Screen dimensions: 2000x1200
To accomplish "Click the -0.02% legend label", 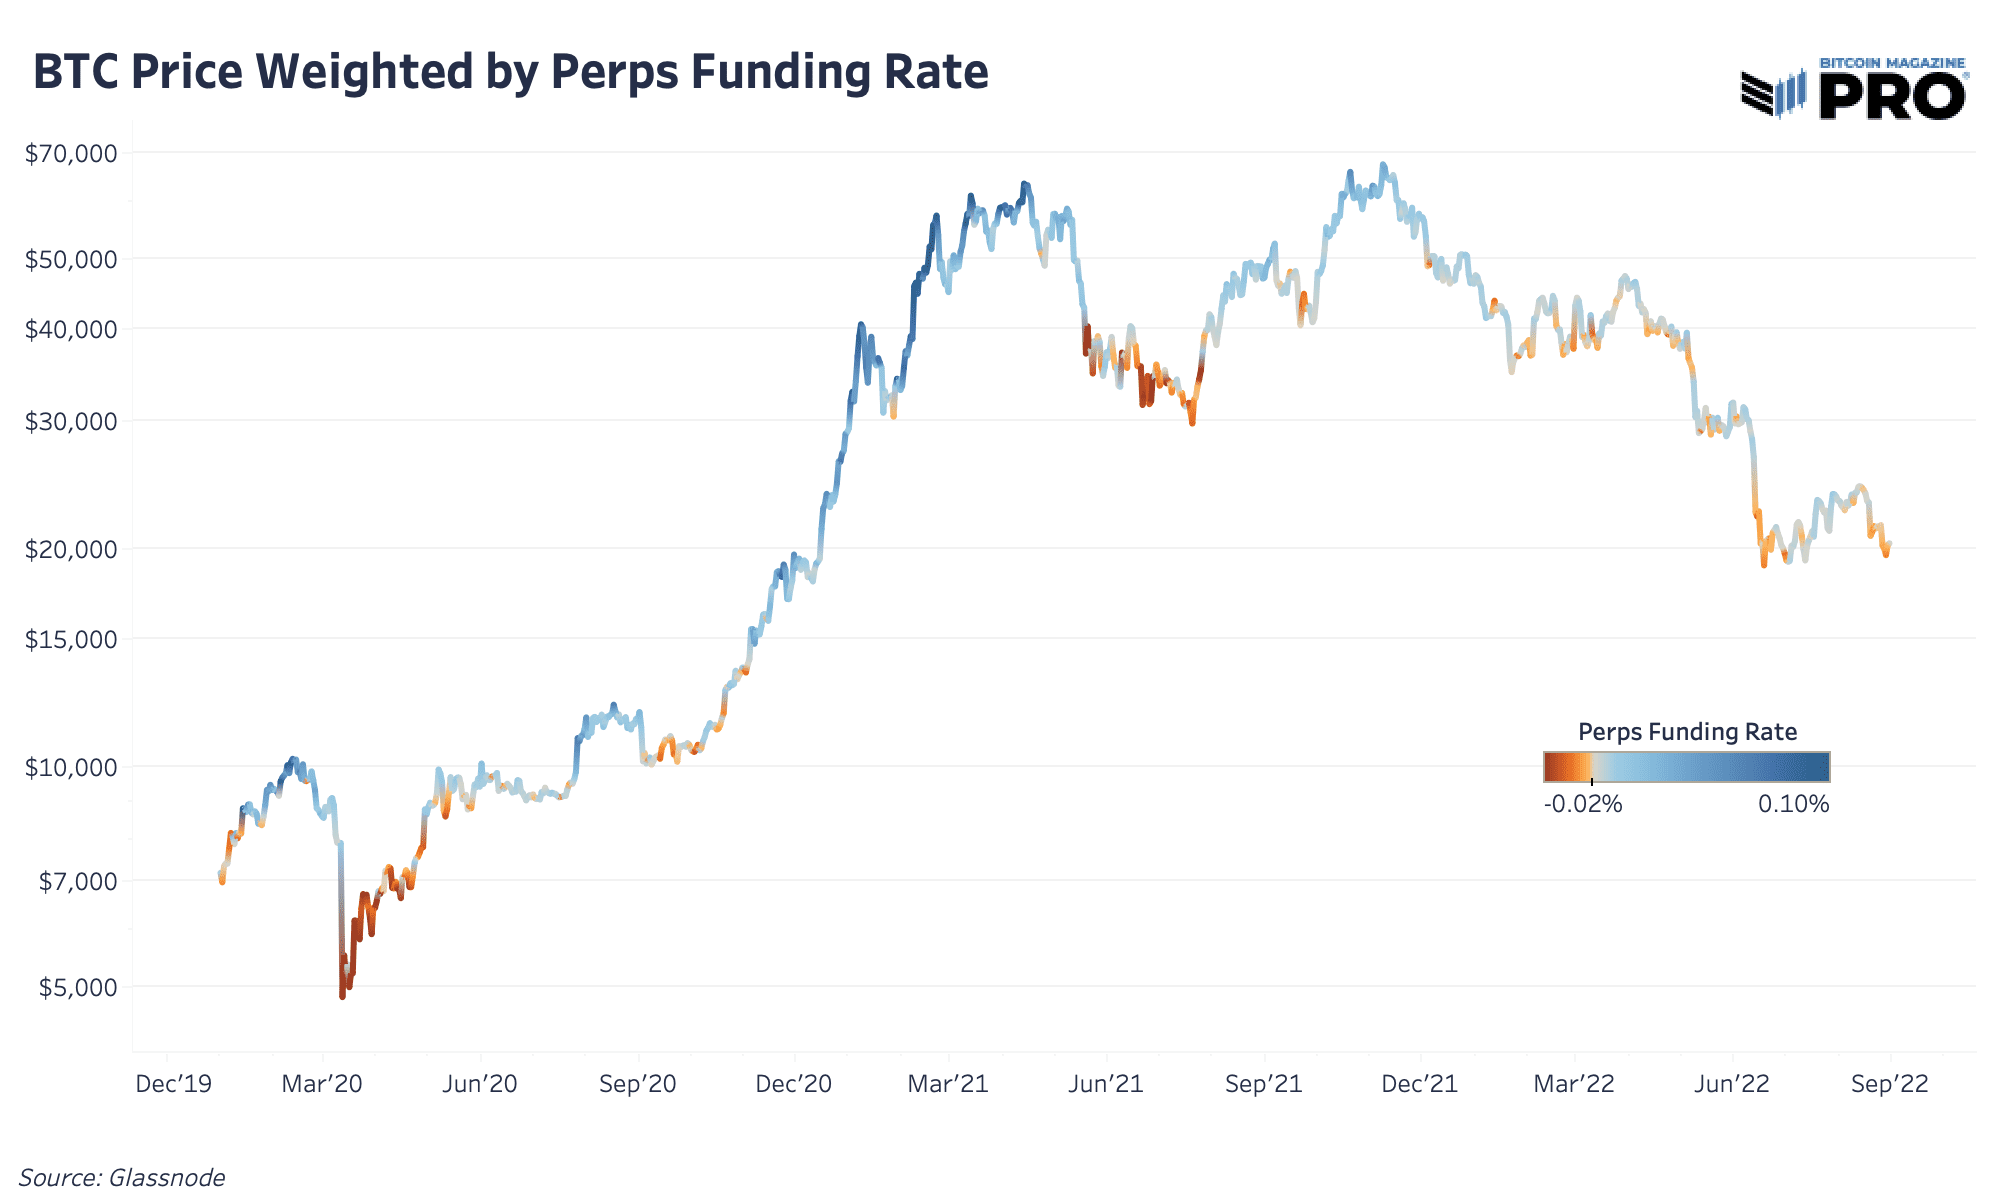I will click(1583, 804).
